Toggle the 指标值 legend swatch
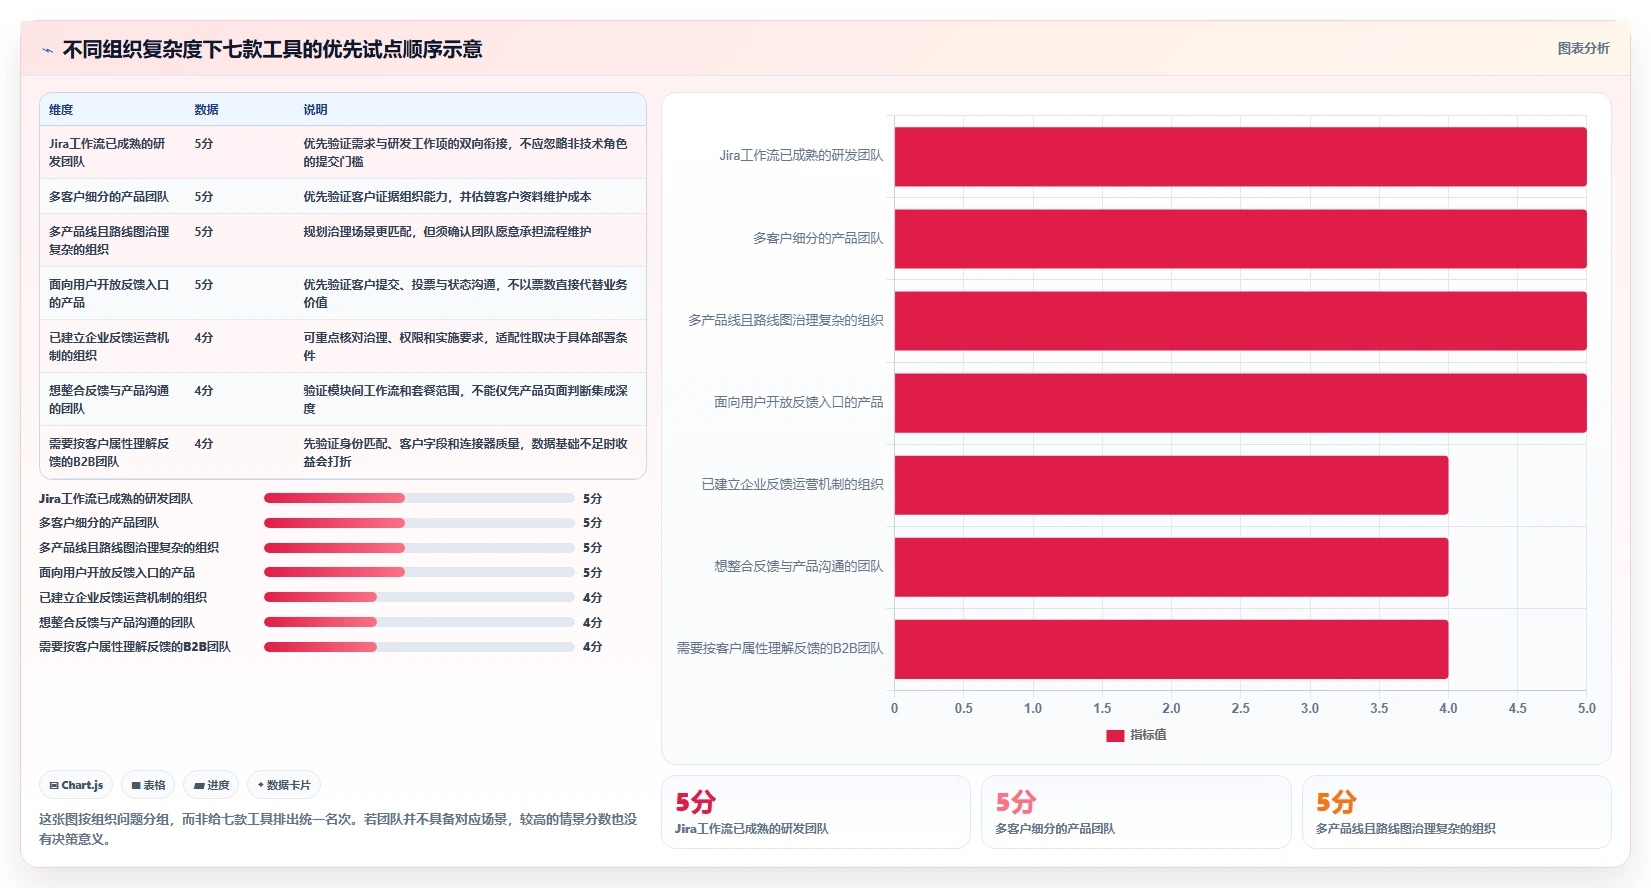The width and height of the screenshot is (1651, 888). coord(1115,735)
